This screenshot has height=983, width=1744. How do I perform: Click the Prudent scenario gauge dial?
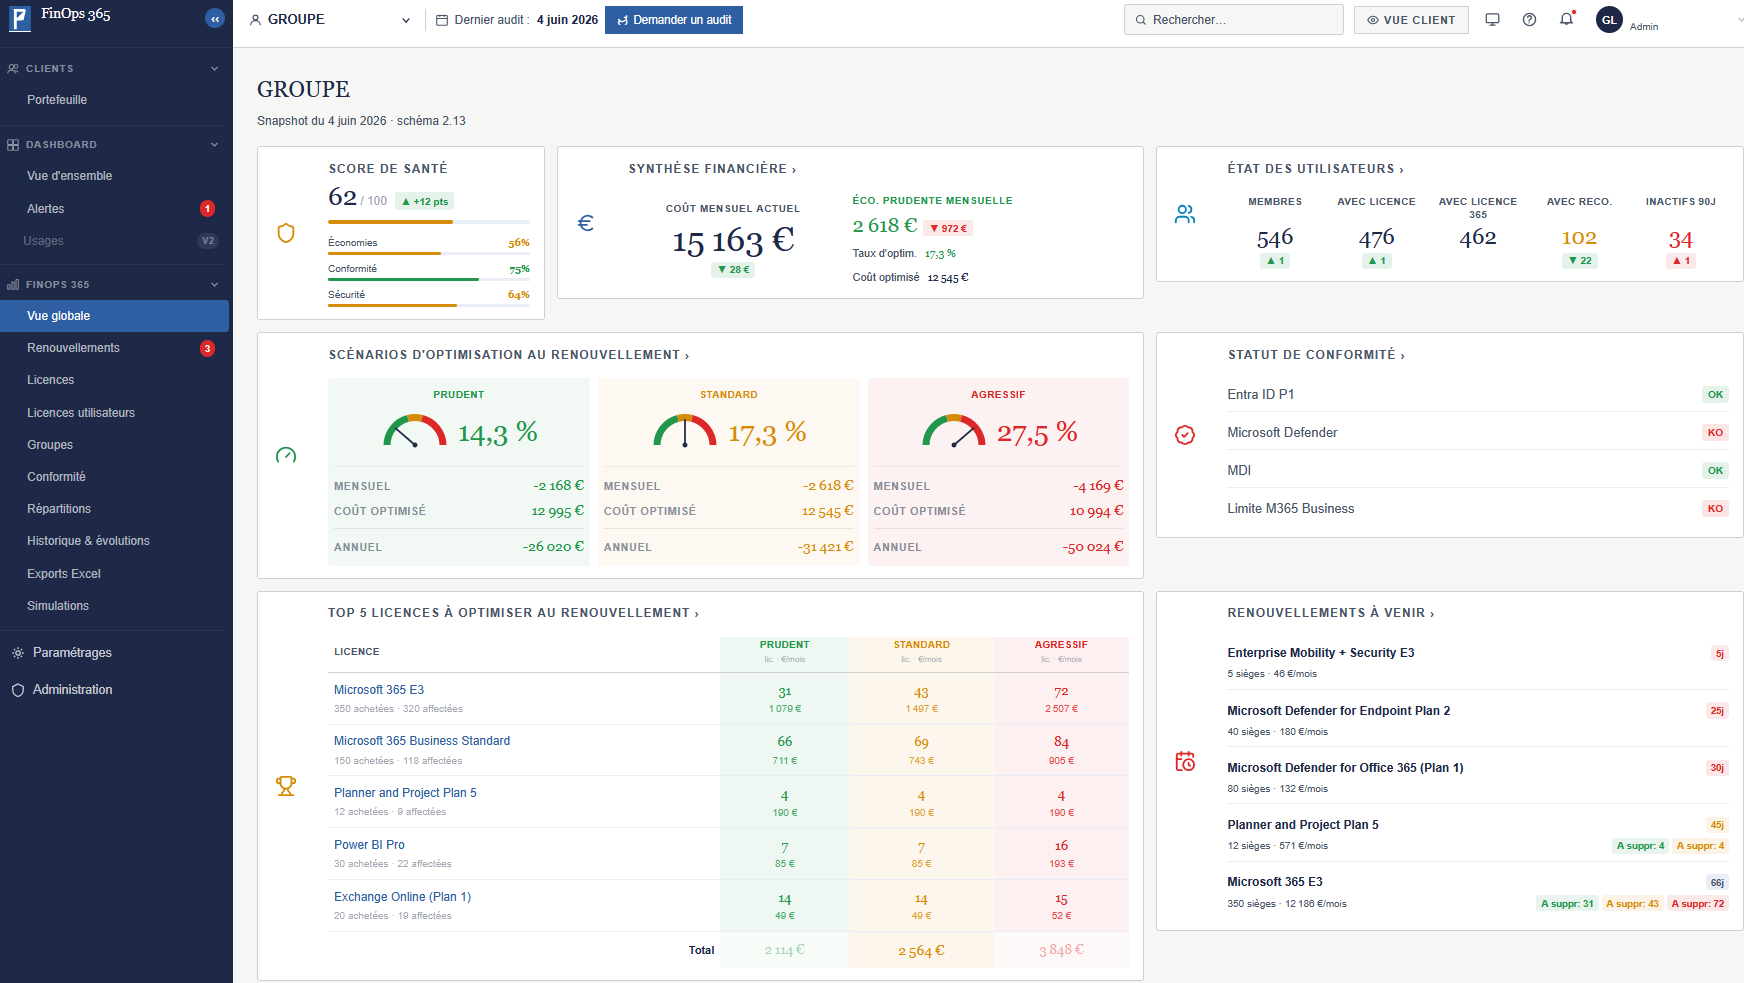(415, 431)
